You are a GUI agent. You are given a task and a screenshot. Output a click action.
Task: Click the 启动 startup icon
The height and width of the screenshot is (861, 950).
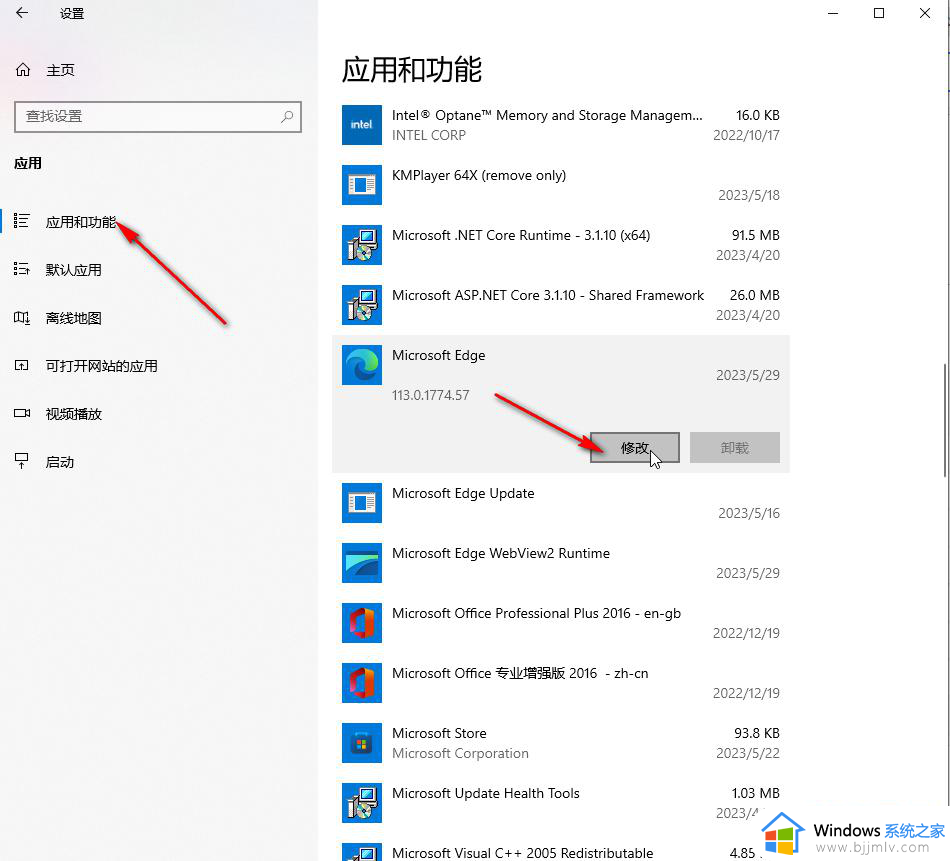[x=22, y=461]
